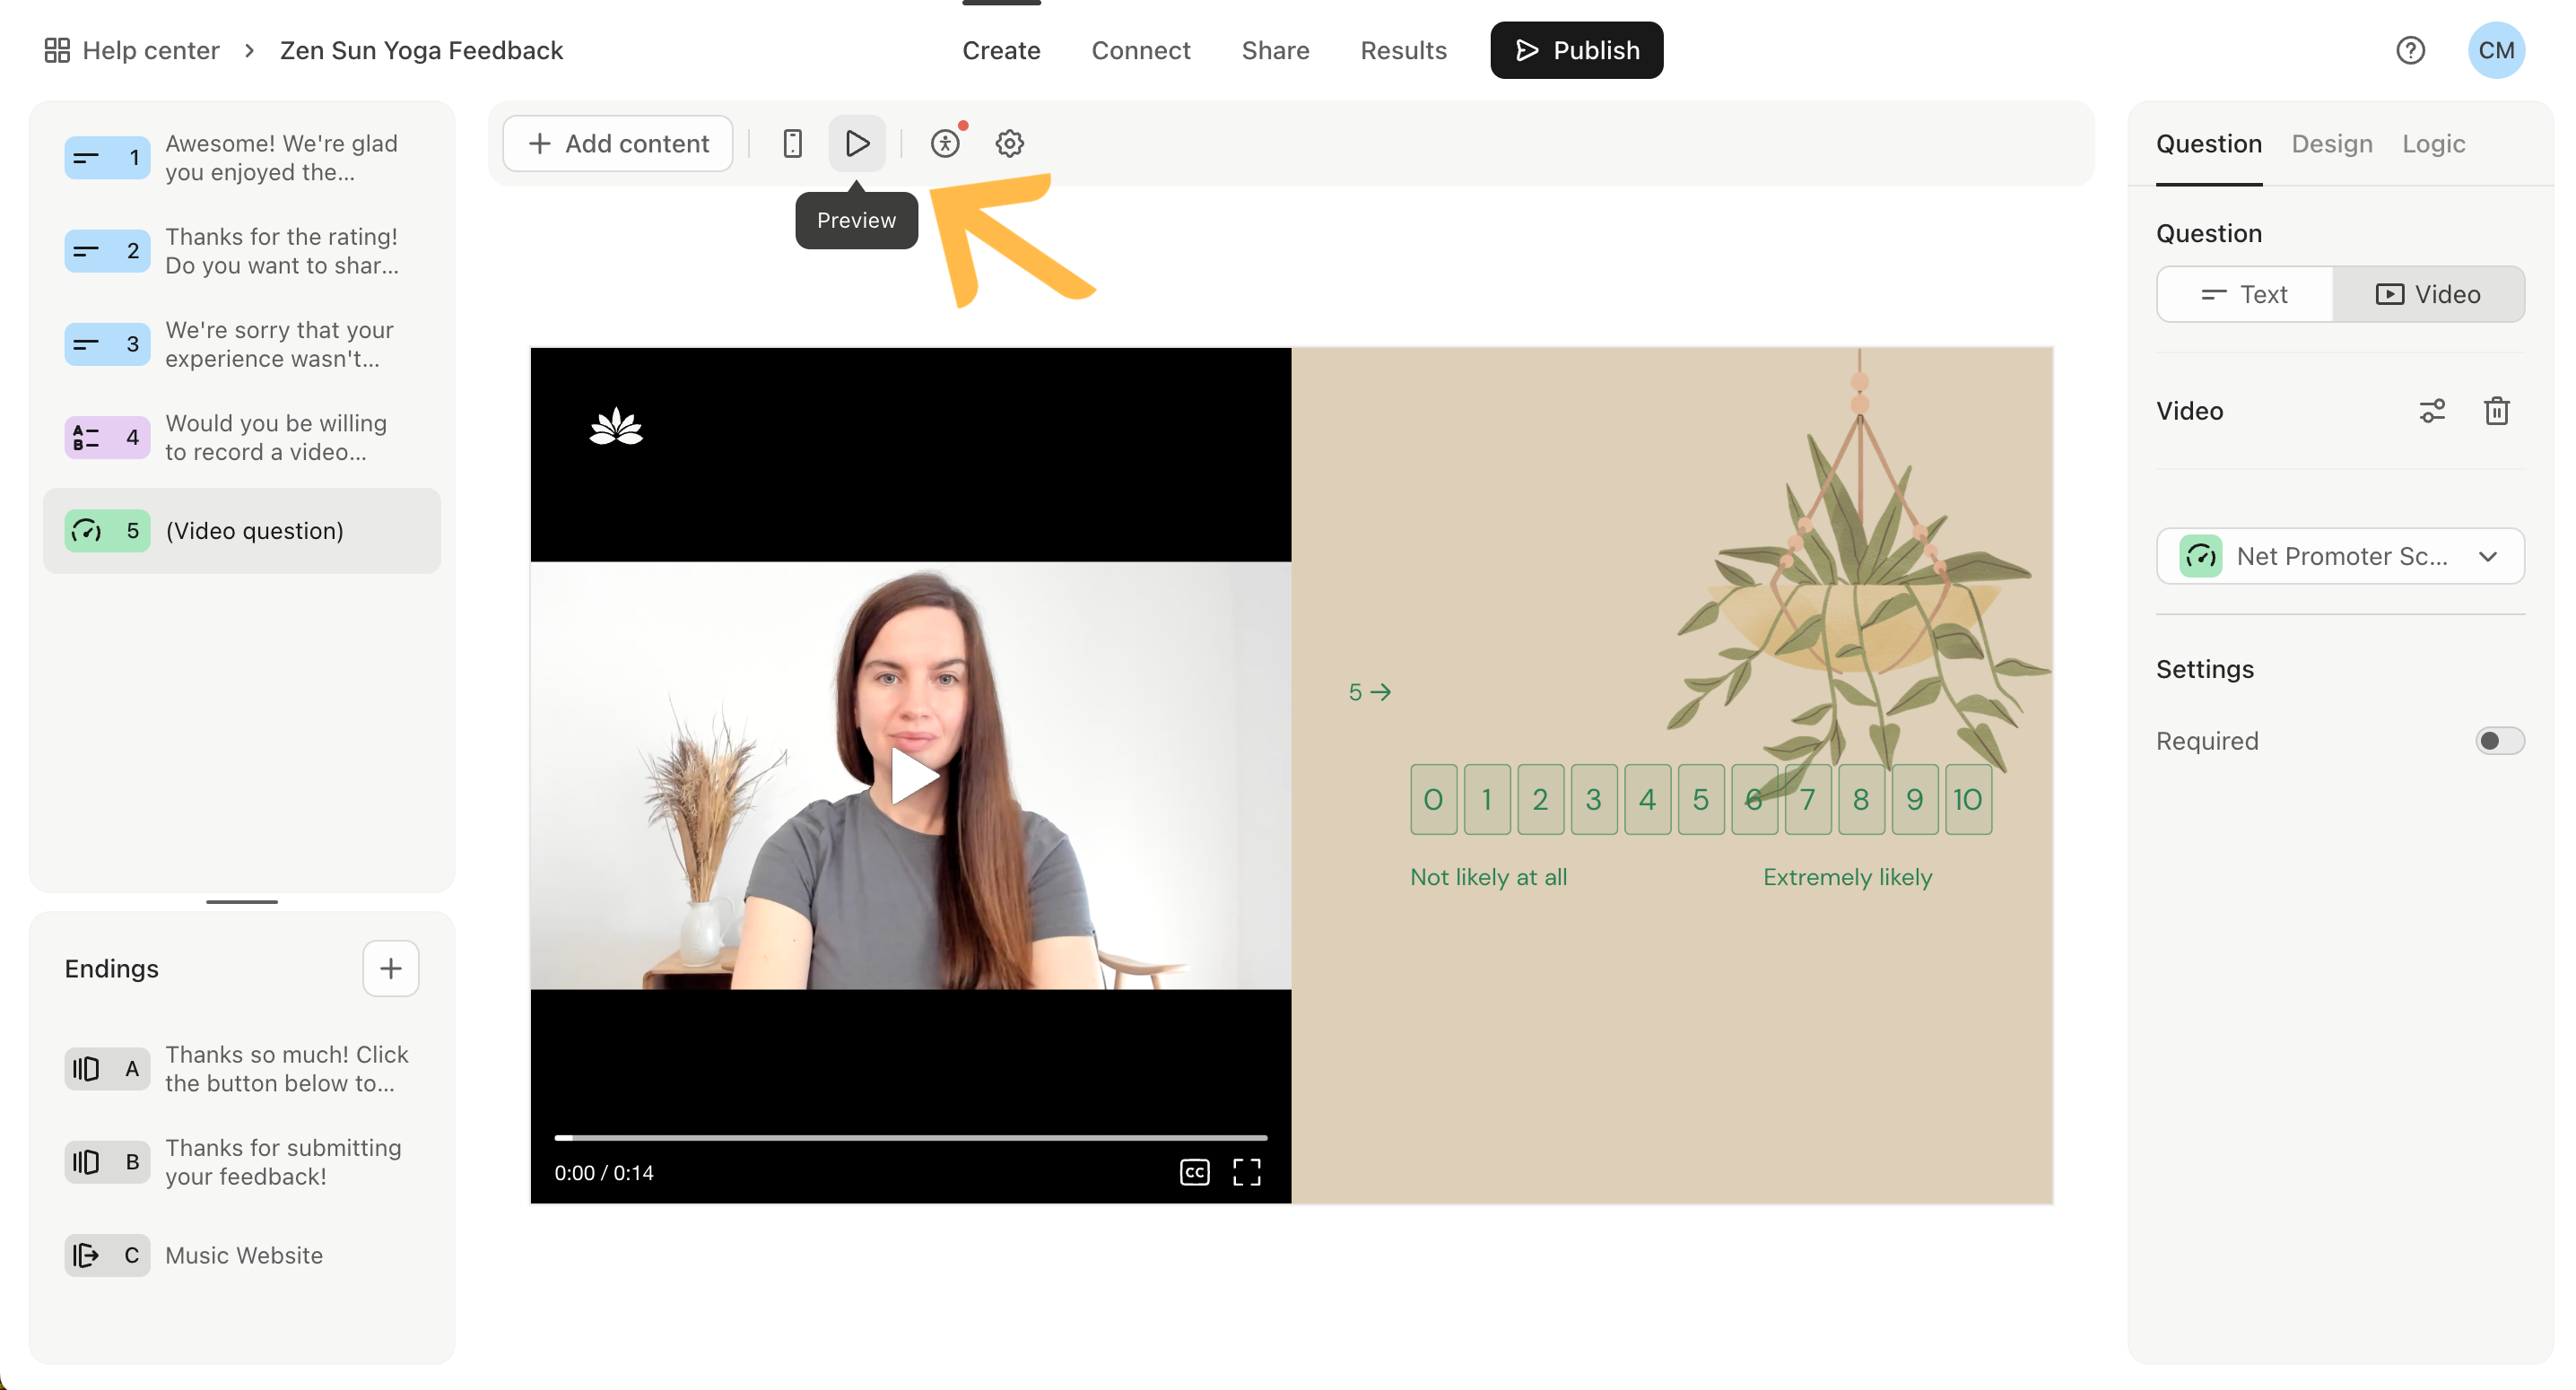Click the add ending plus button
2576x1390 pixels.
click(x=390, y=968)
